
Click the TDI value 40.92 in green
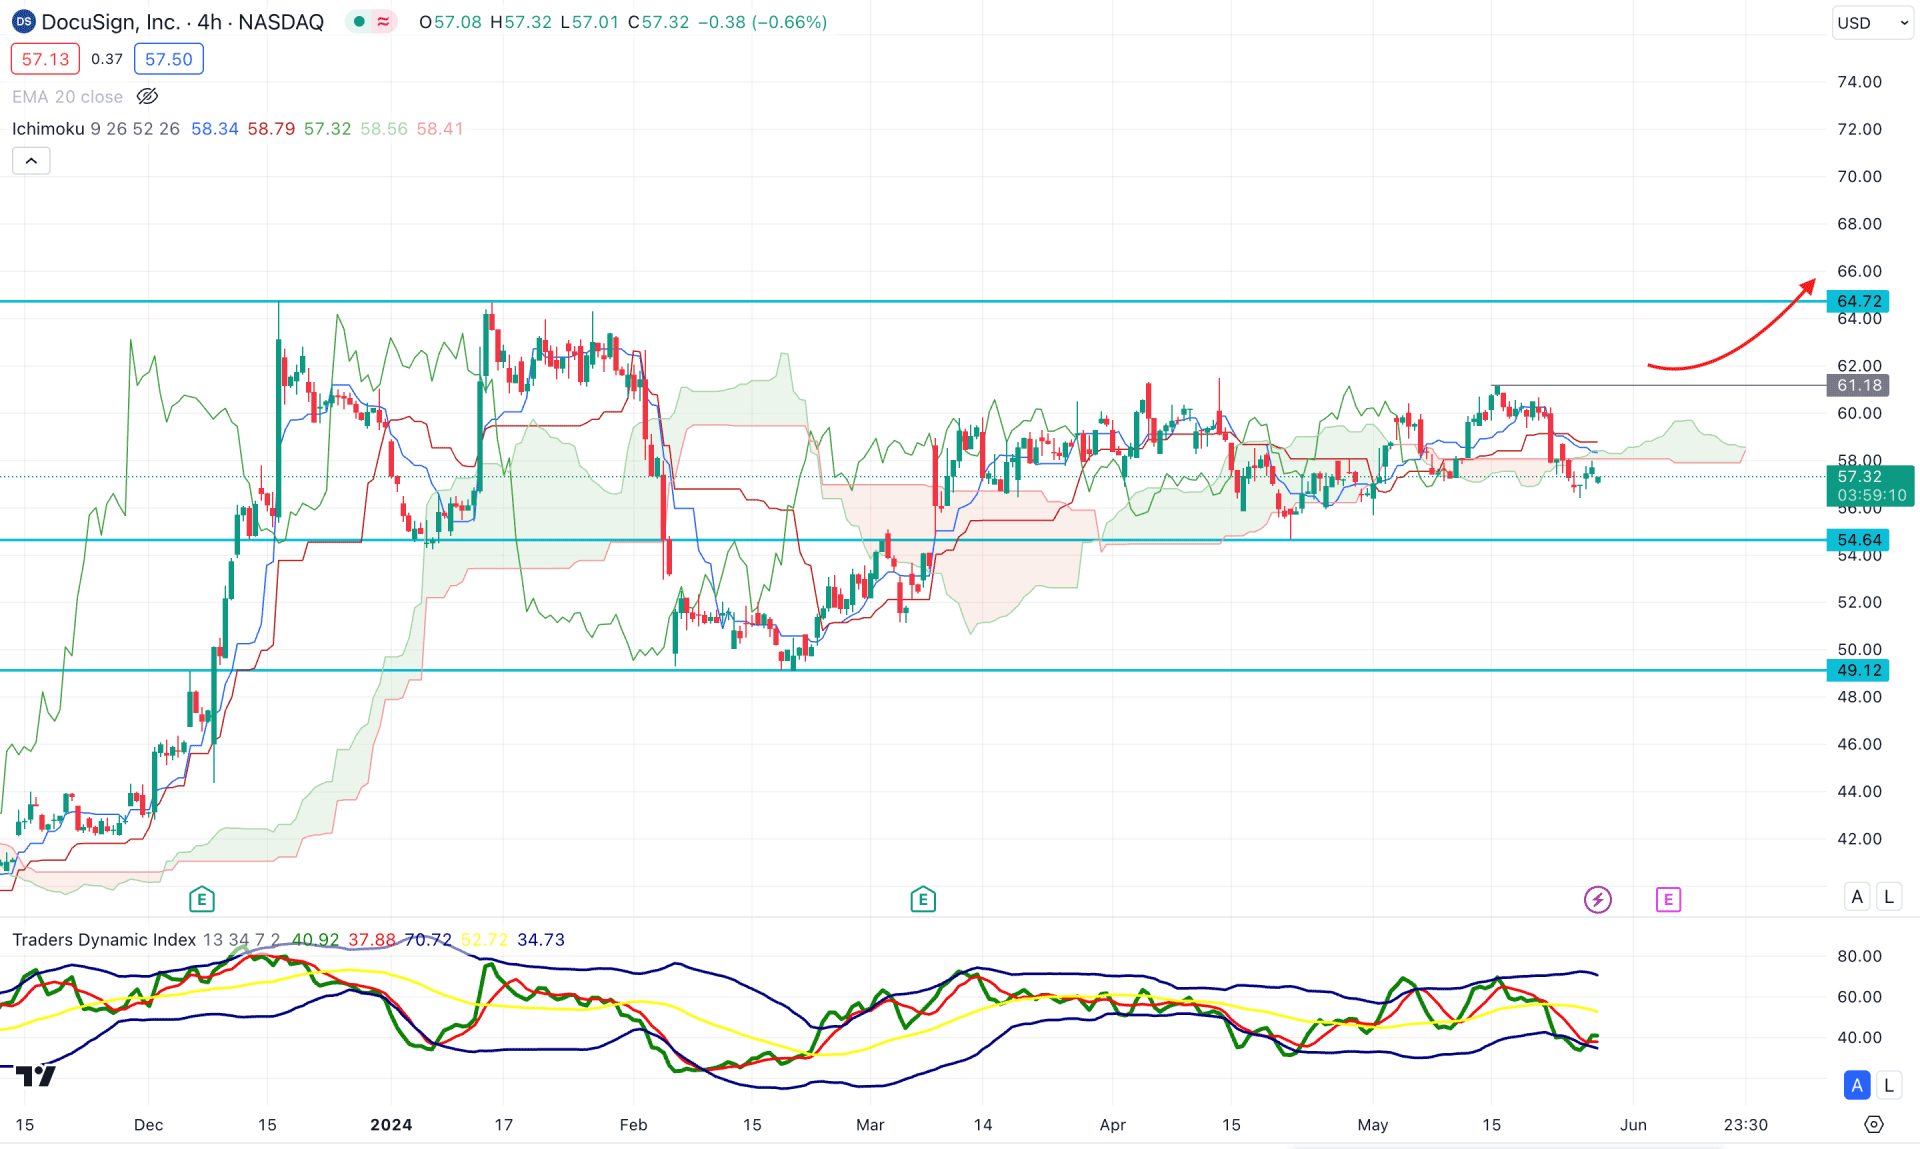click(315, 940)
